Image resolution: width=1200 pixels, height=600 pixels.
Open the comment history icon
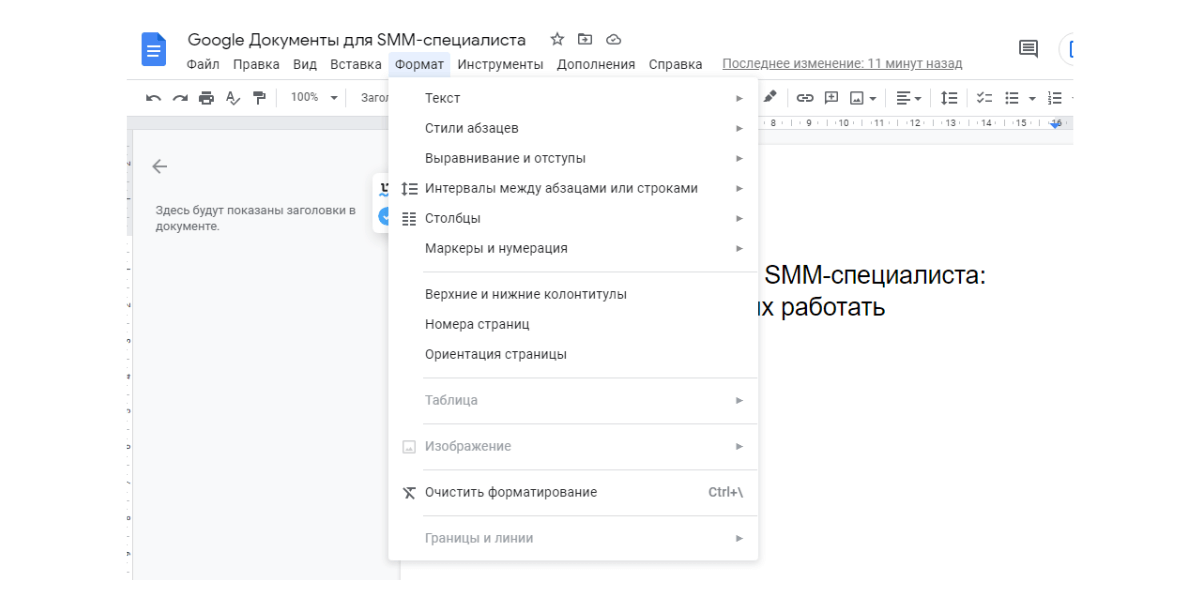1028,48
